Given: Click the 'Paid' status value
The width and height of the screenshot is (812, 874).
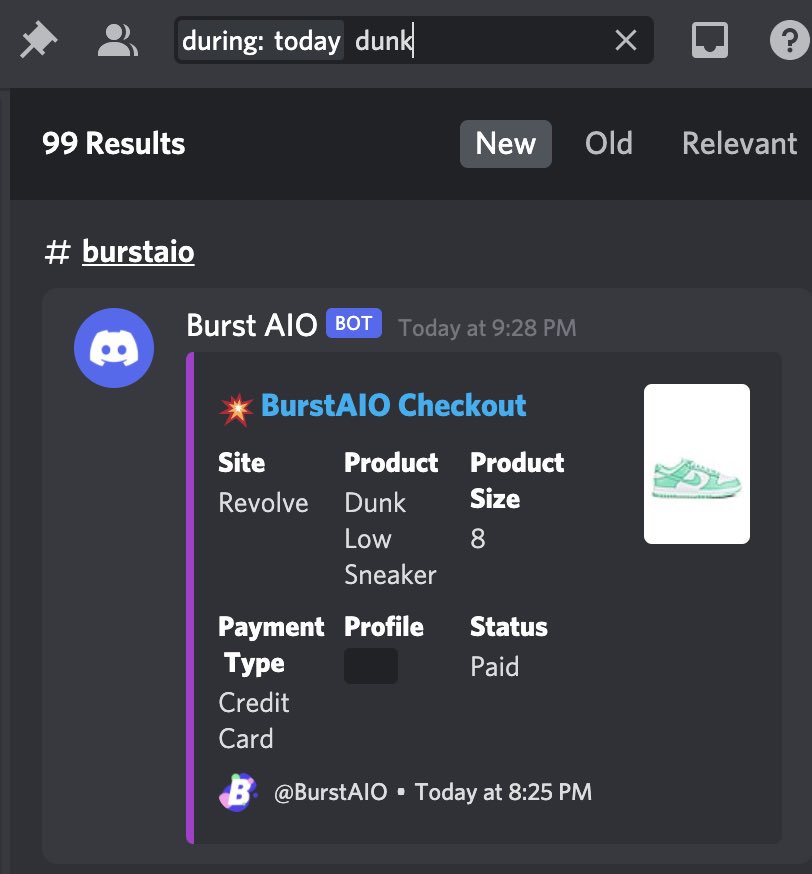Looking at the screenshot, I should 494,667.
